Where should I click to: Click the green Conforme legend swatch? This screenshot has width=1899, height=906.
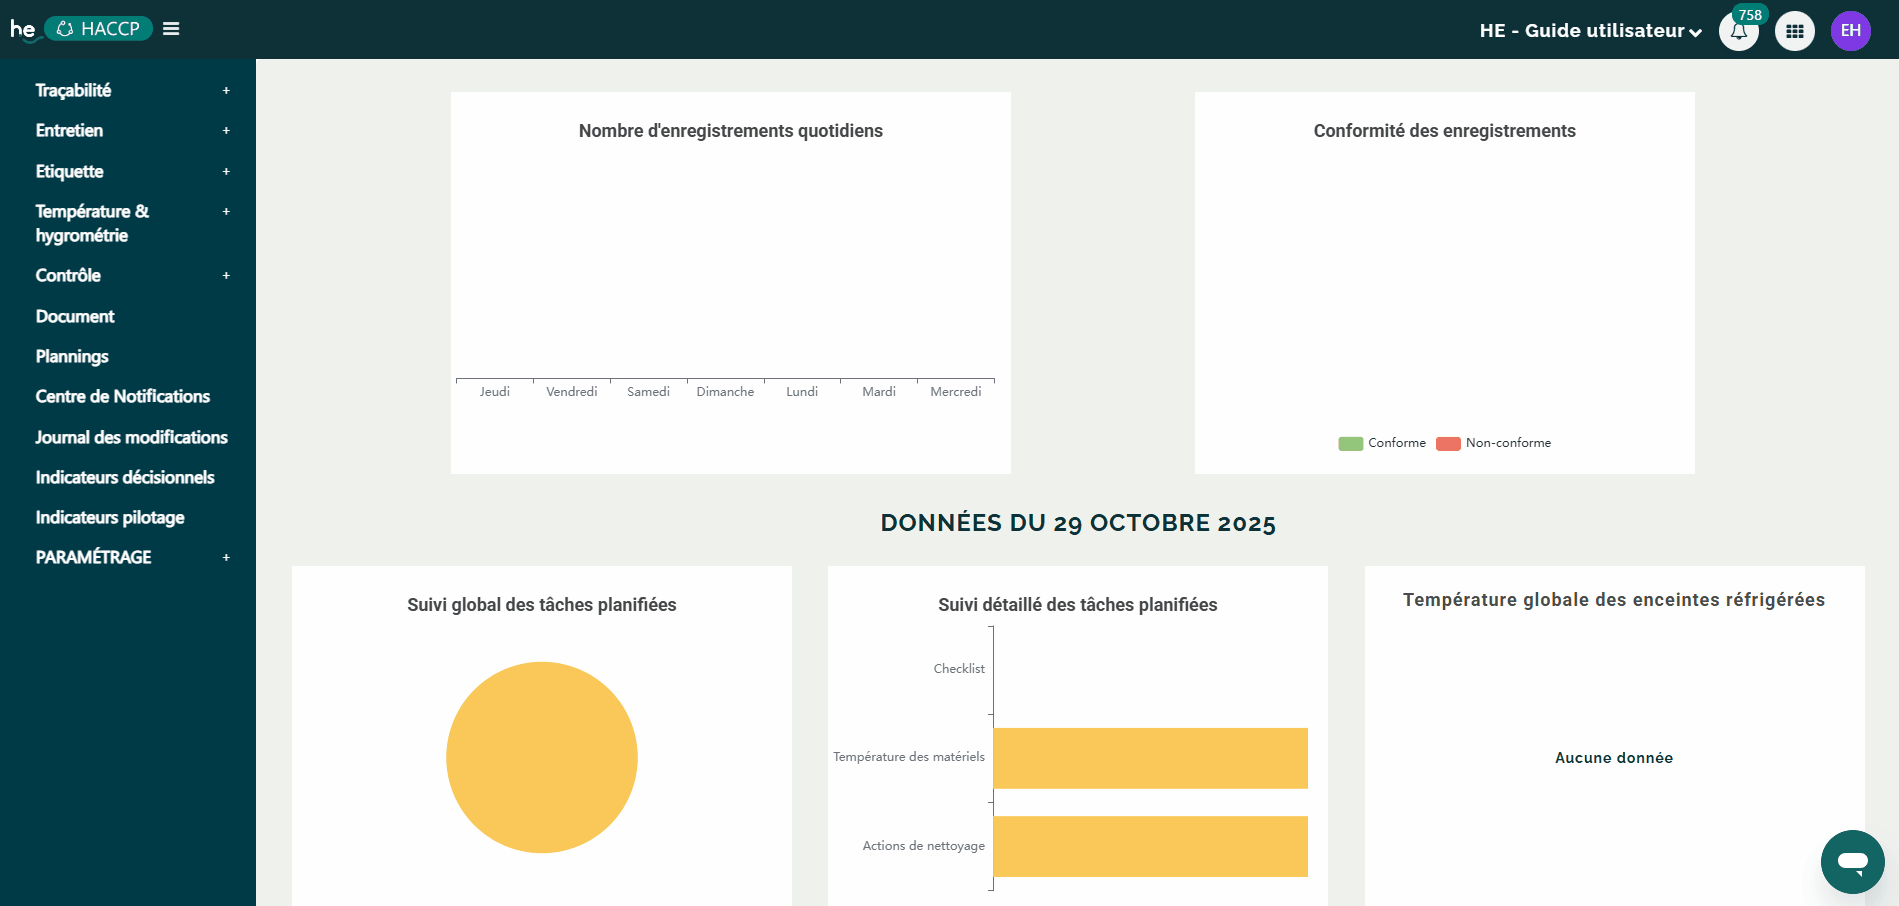[1349, 442]
